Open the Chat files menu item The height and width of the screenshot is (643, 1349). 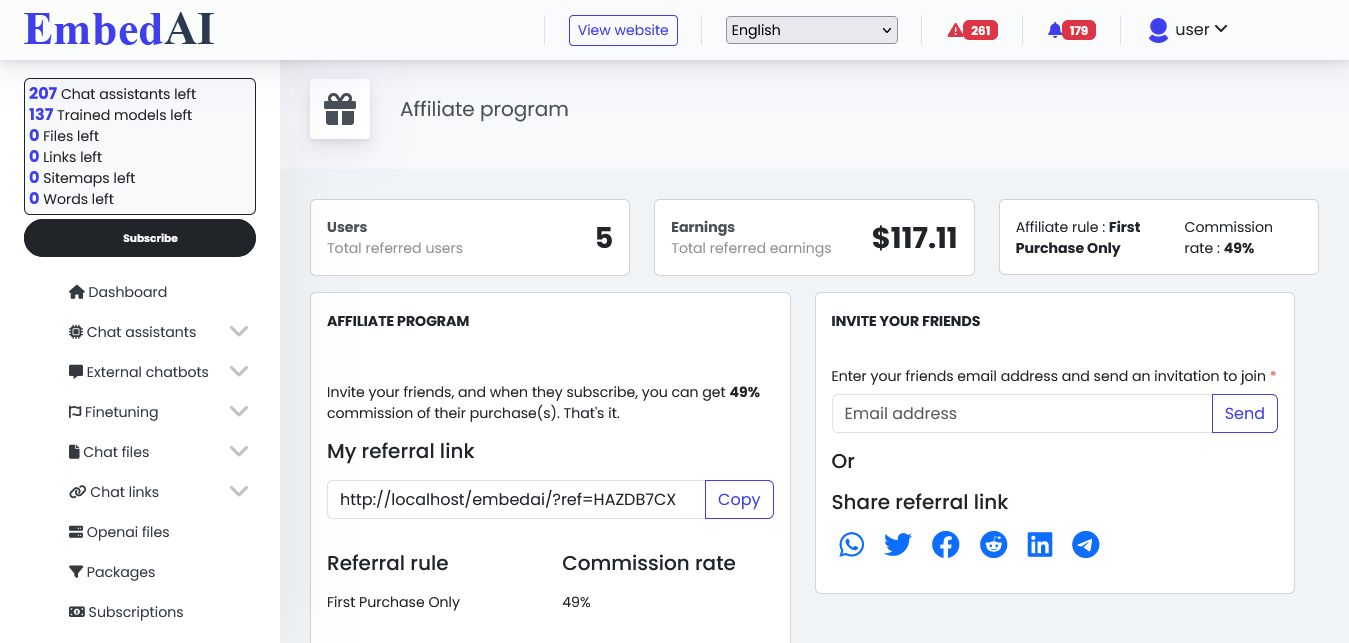point(109,452)
